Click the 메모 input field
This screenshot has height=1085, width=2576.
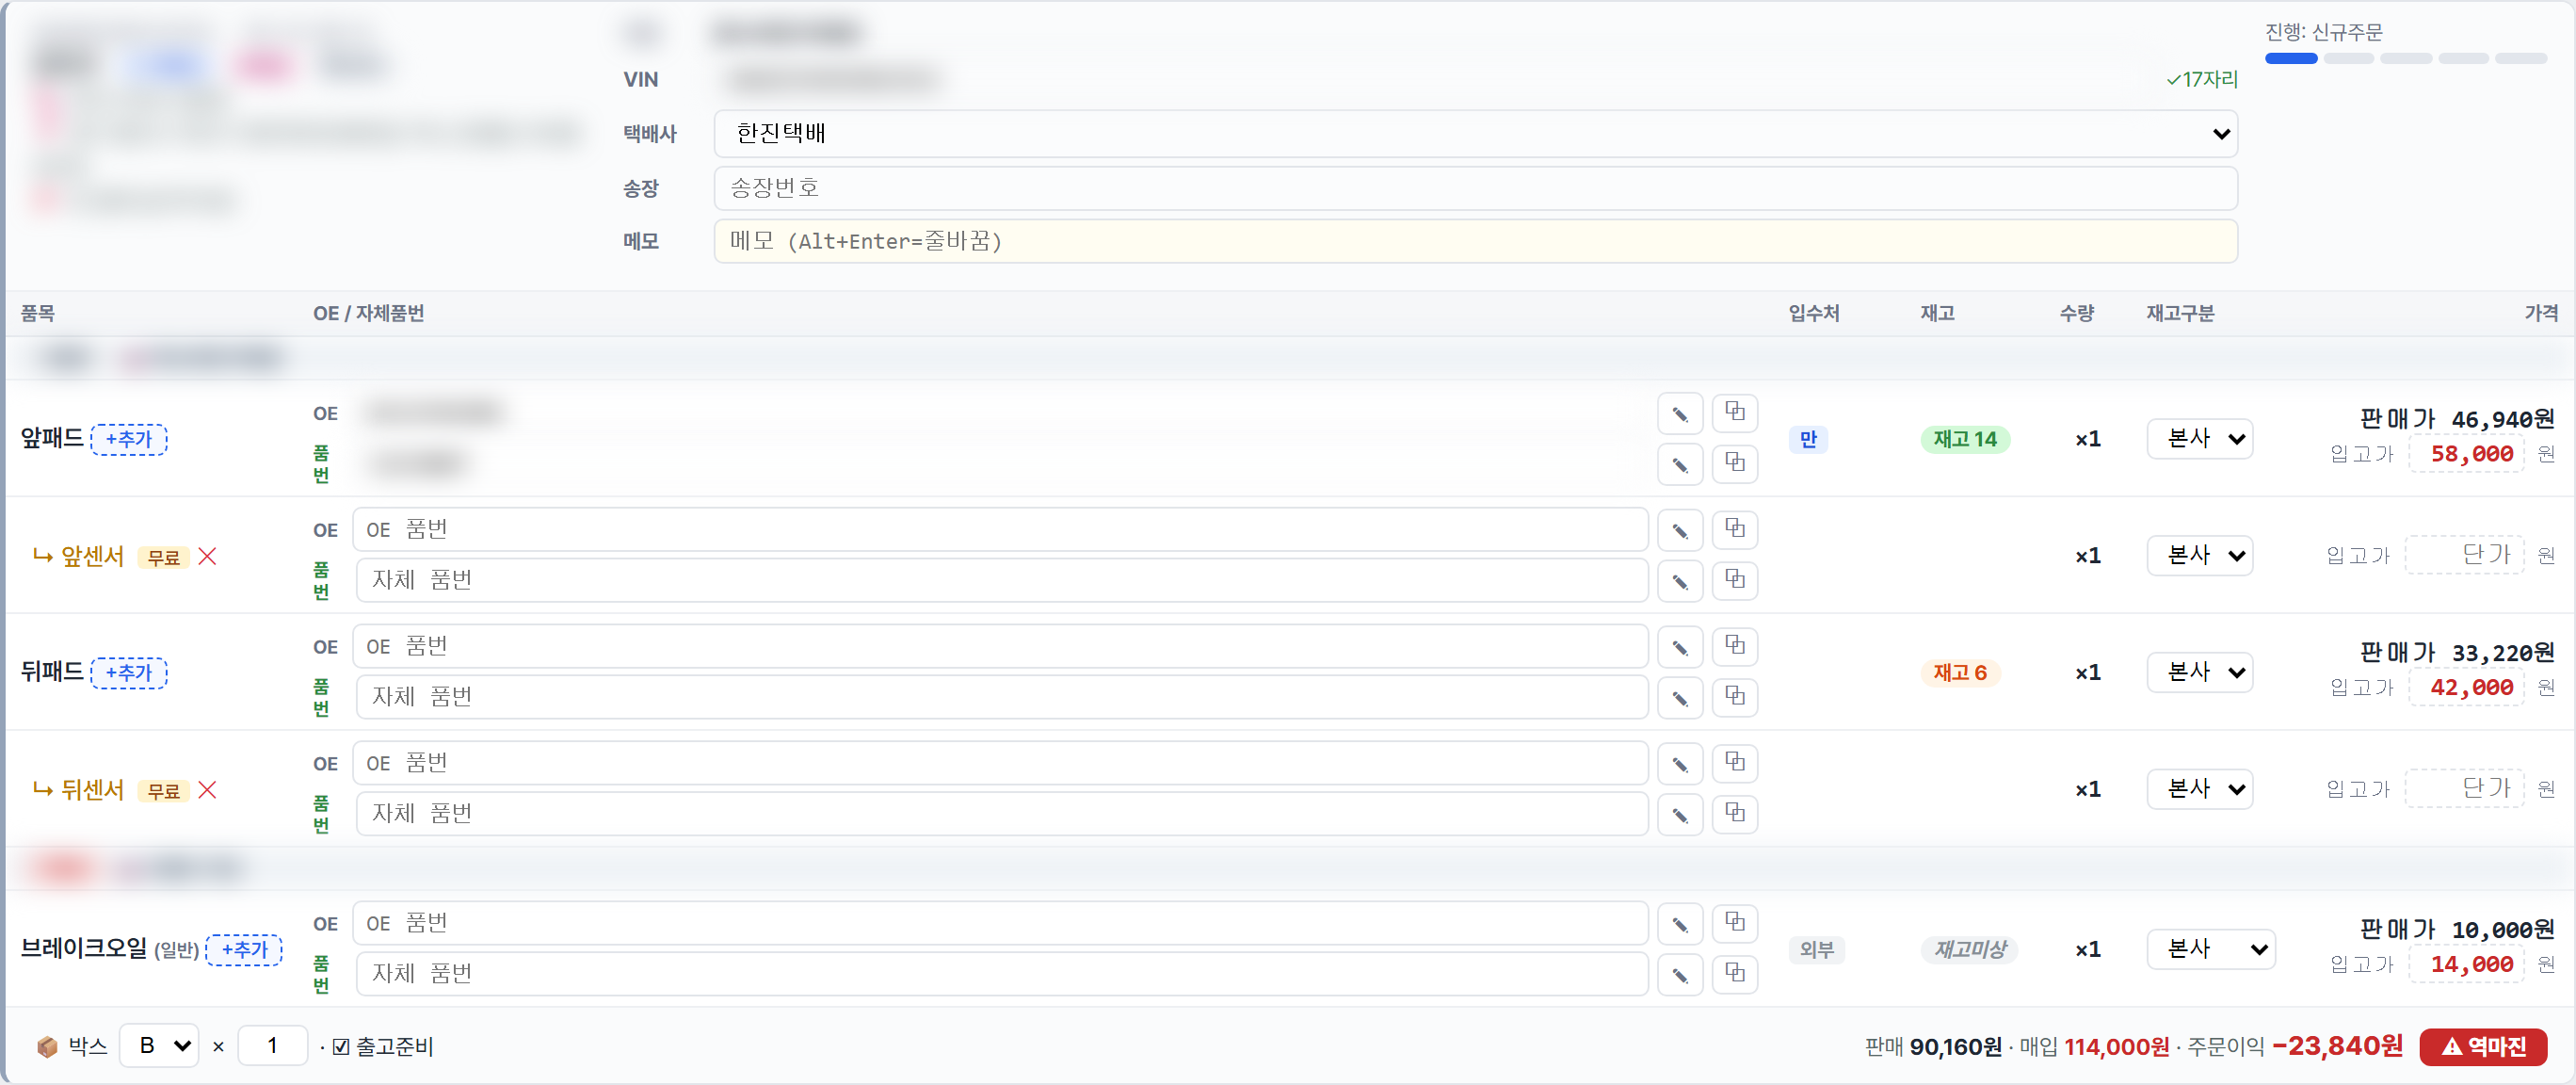[x=1475, y=241]
